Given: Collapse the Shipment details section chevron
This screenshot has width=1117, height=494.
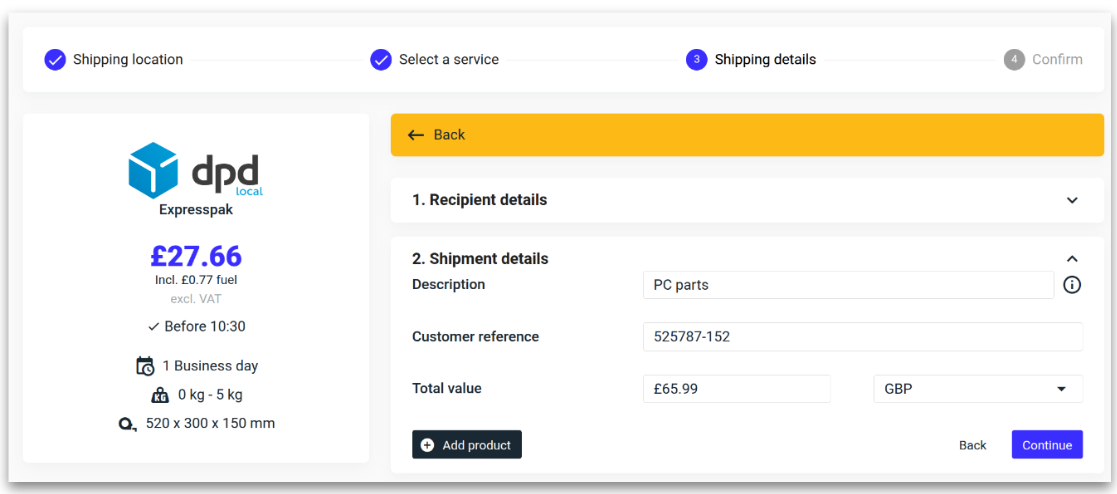Looking at the screenshot, I should (1072, 259).
